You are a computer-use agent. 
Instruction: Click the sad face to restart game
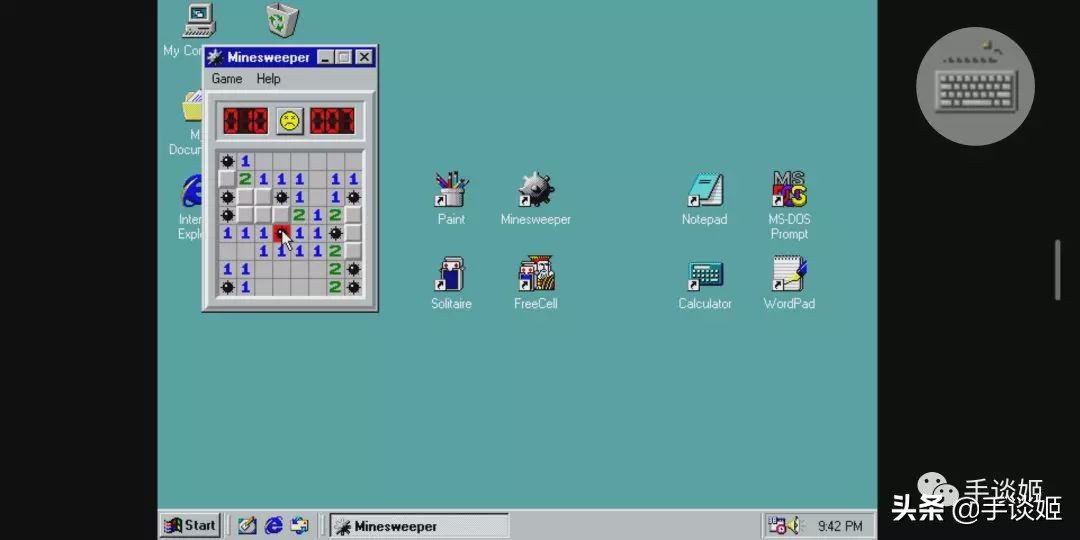[x=289, y=122]
